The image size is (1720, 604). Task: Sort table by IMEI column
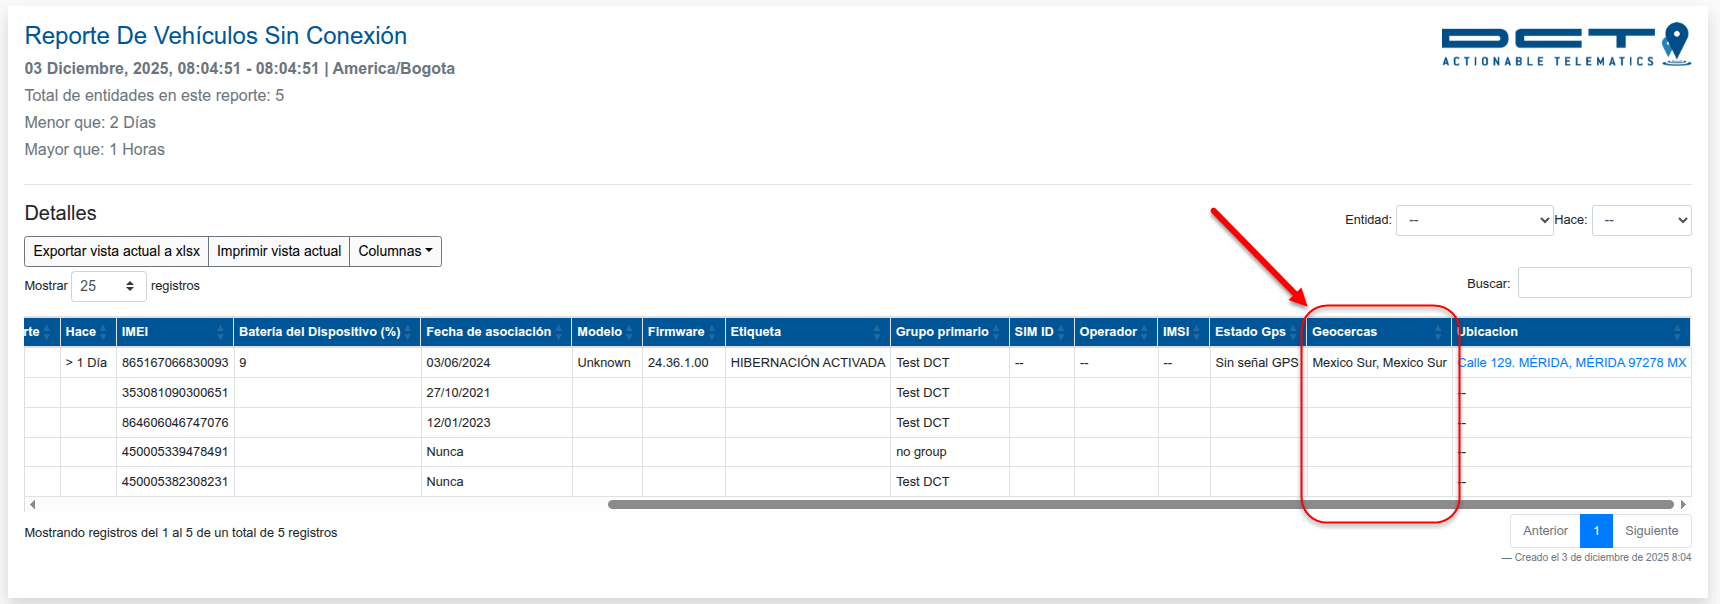click(x=173, y=332)
